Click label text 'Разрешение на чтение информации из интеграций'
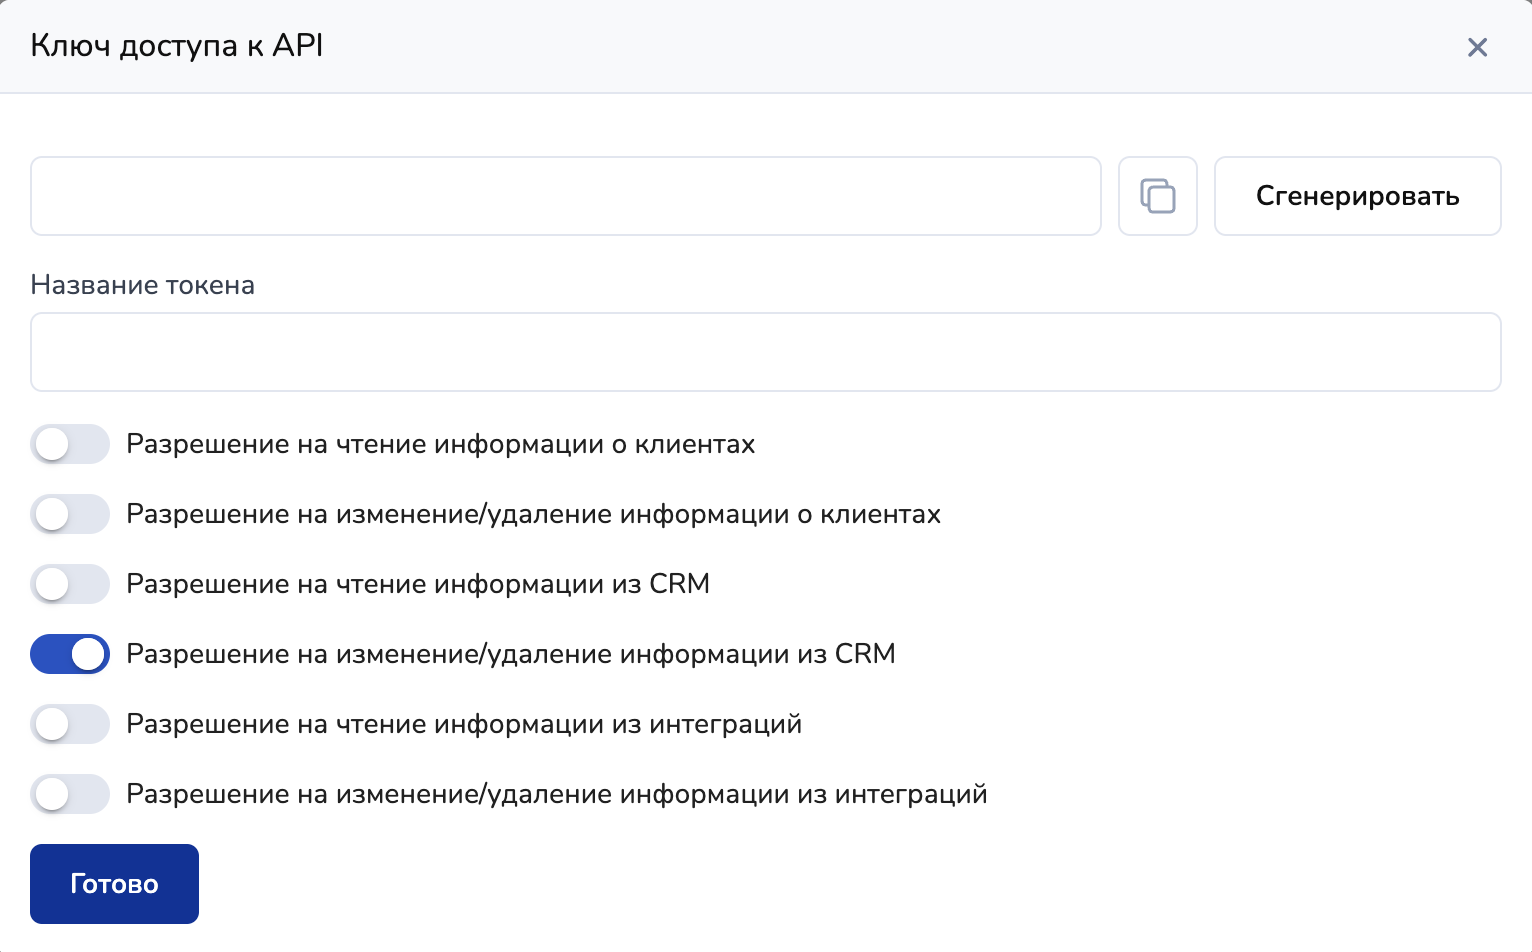 (x=464, y=724)
